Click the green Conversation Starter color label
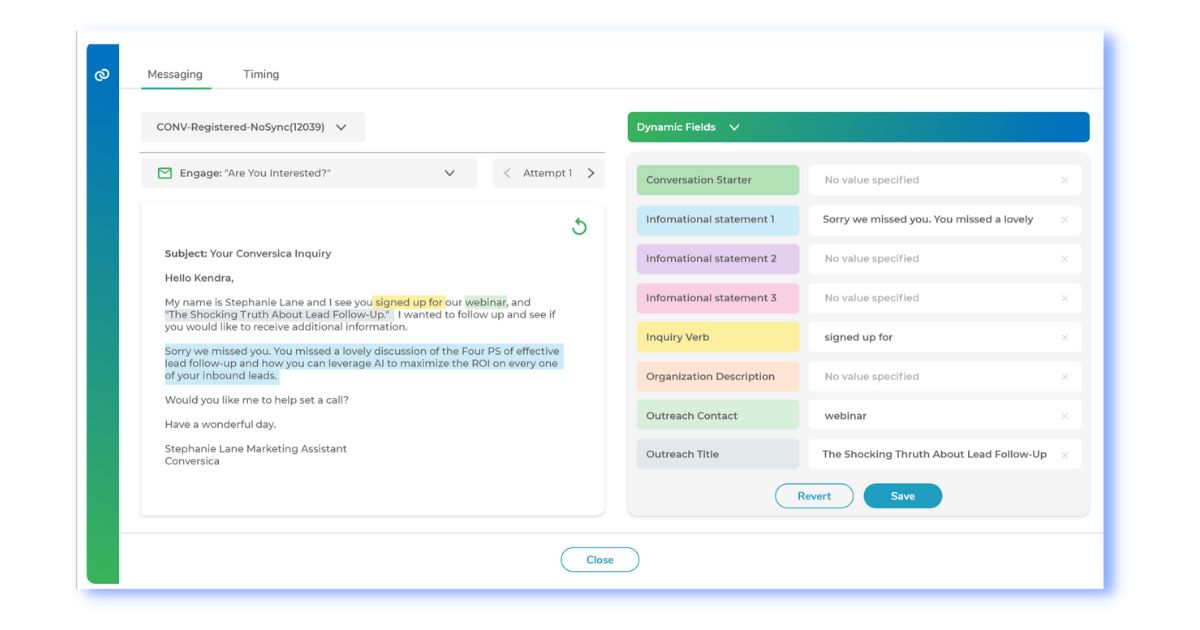The image size is (1200, 630). pyautogui.click(x=717, y=180)
